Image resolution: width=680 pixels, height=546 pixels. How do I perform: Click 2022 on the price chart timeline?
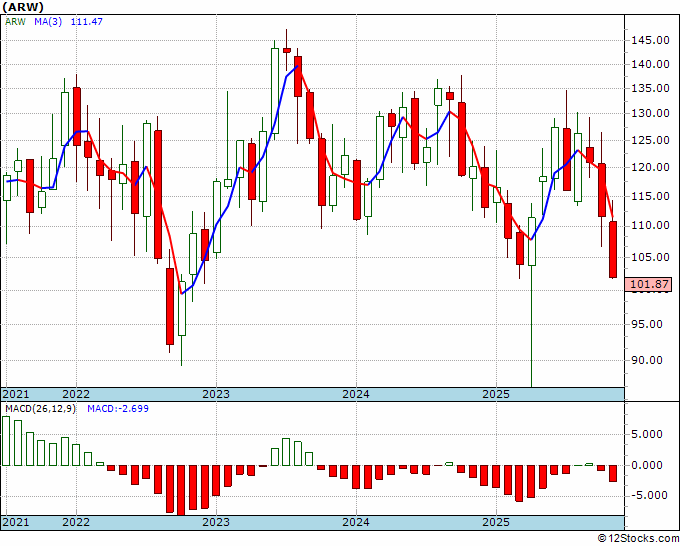click(x=76, y=394)
